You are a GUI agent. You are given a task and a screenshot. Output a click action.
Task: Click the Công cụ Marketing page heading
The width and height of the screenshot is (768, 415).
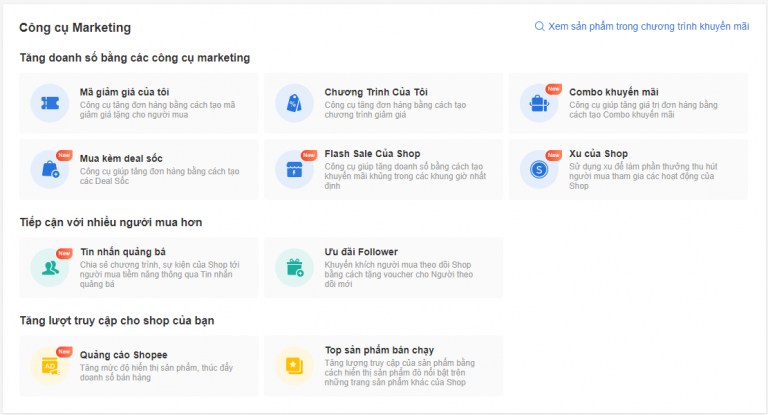tap(75, 28)
